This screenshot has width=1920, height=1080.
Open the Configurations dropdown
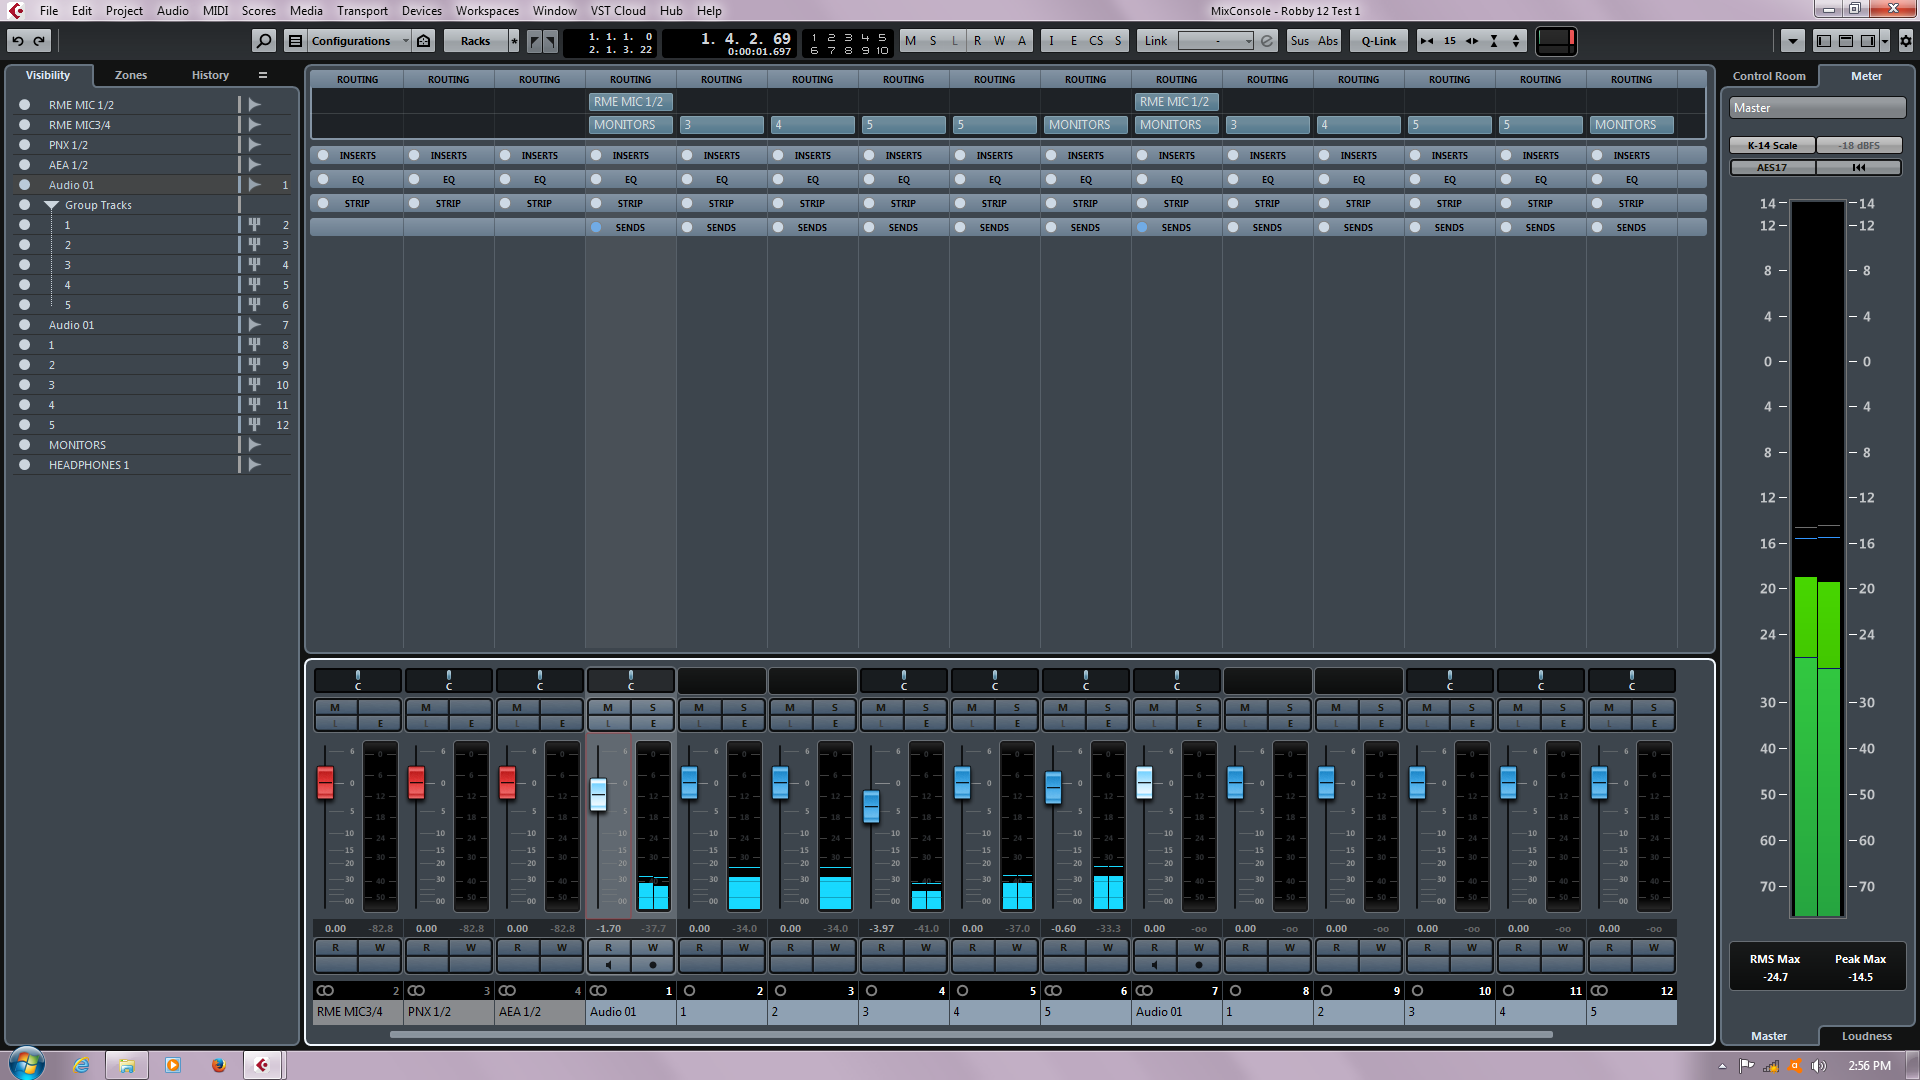pos(357,41)
